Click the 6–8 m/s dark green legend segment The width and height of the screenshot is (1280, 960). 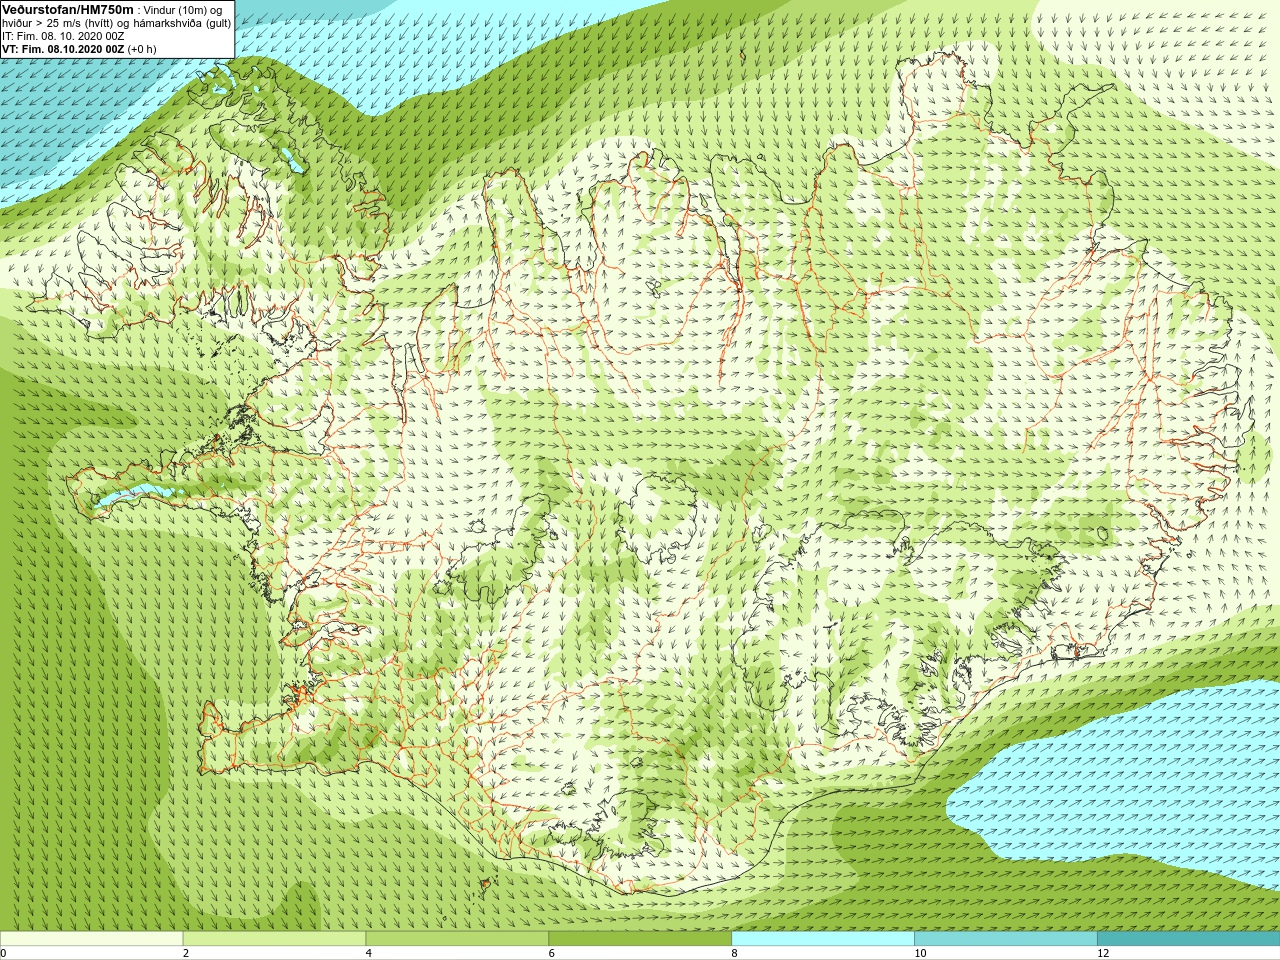pos(640,939)
